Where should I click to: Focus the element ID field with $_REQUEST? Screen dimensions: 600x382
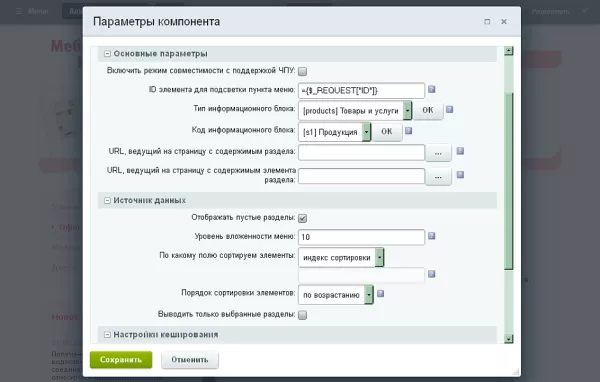point(361,91)
